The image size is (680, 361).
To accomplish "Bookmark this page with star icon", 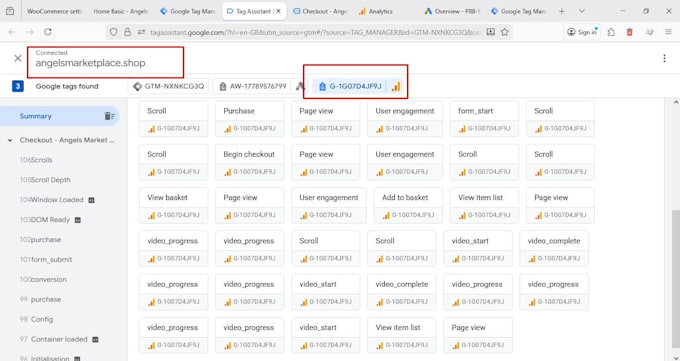I will [504, 32].
